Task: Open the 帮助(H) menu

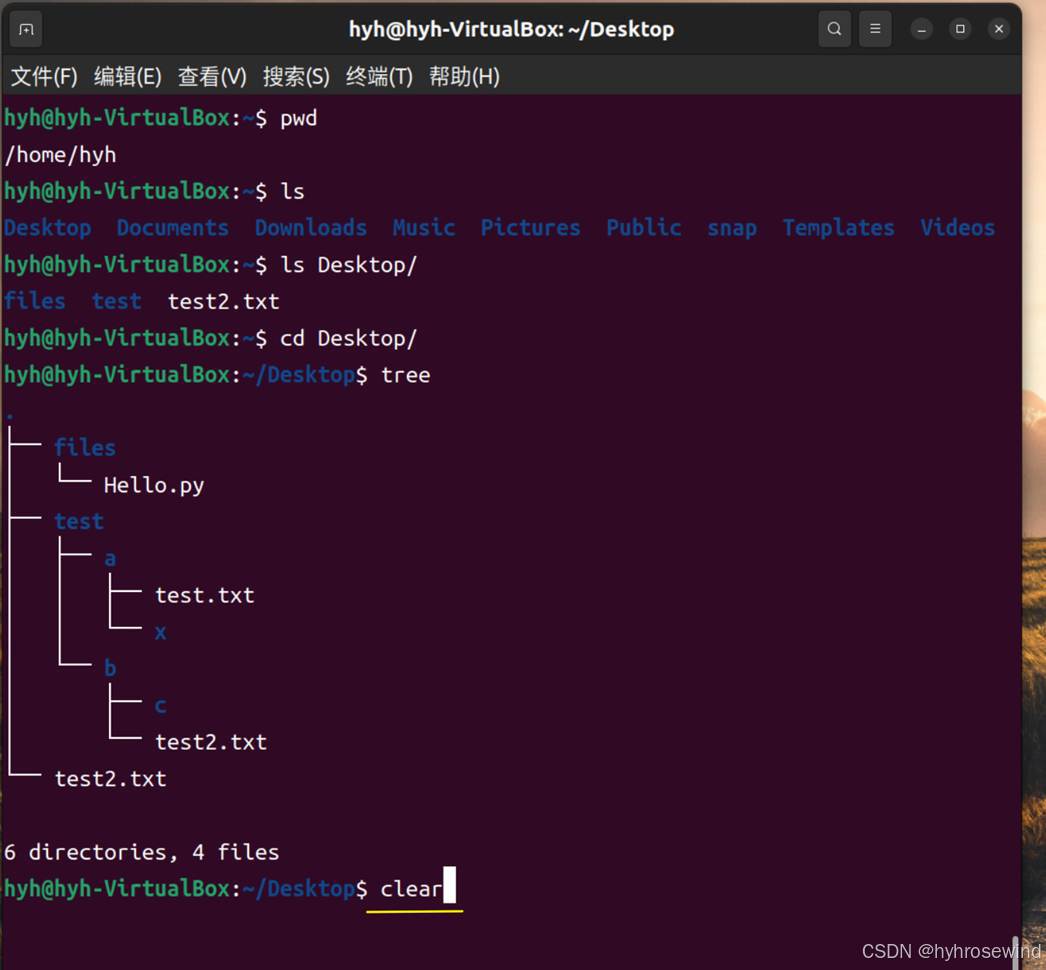Action: click(x=464, y=77)
